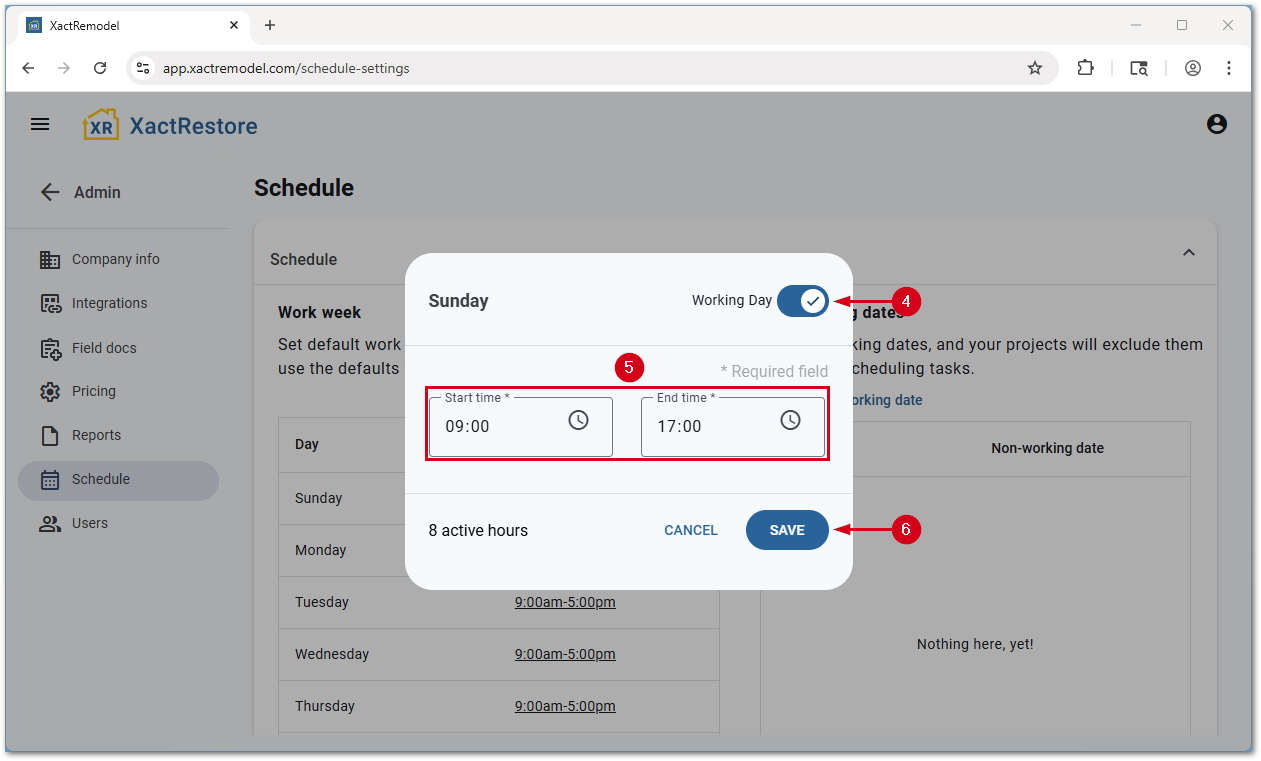Click the SAVE button
The height and width of the screenshot is (761, 1261).
pos(787,530)
